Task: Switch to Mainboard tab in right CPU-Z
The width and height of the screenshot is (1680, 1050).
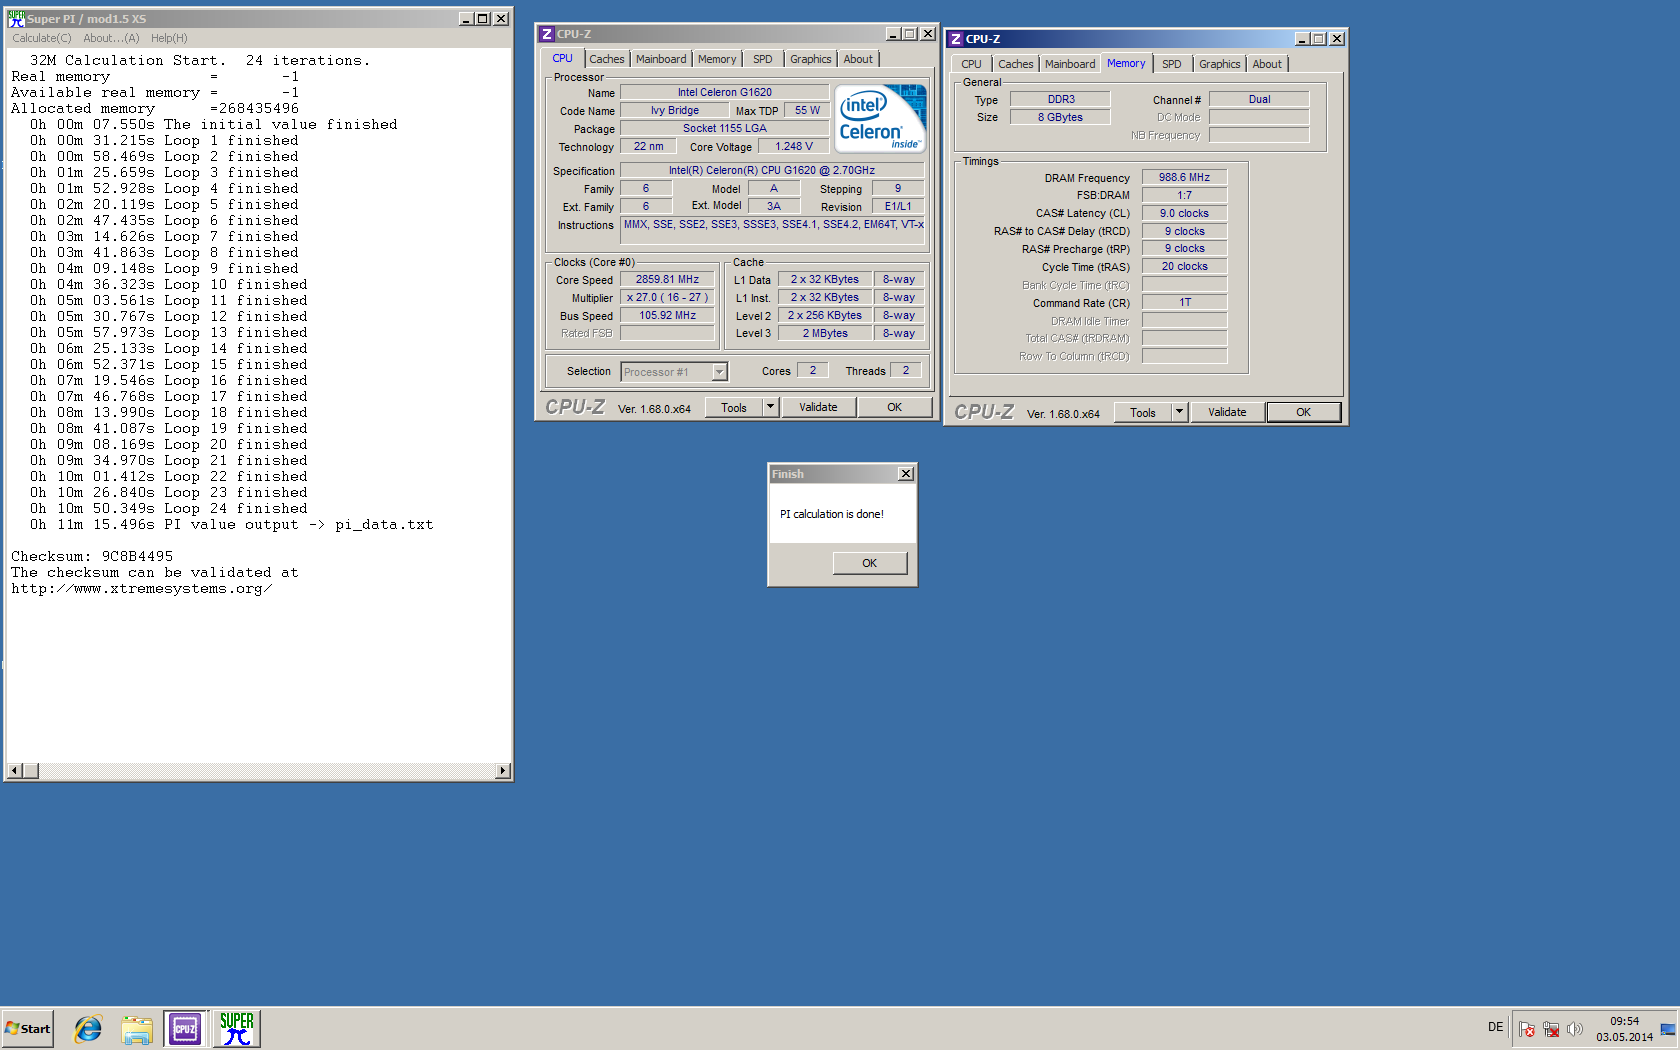Action: click(x=1070, y=64)
